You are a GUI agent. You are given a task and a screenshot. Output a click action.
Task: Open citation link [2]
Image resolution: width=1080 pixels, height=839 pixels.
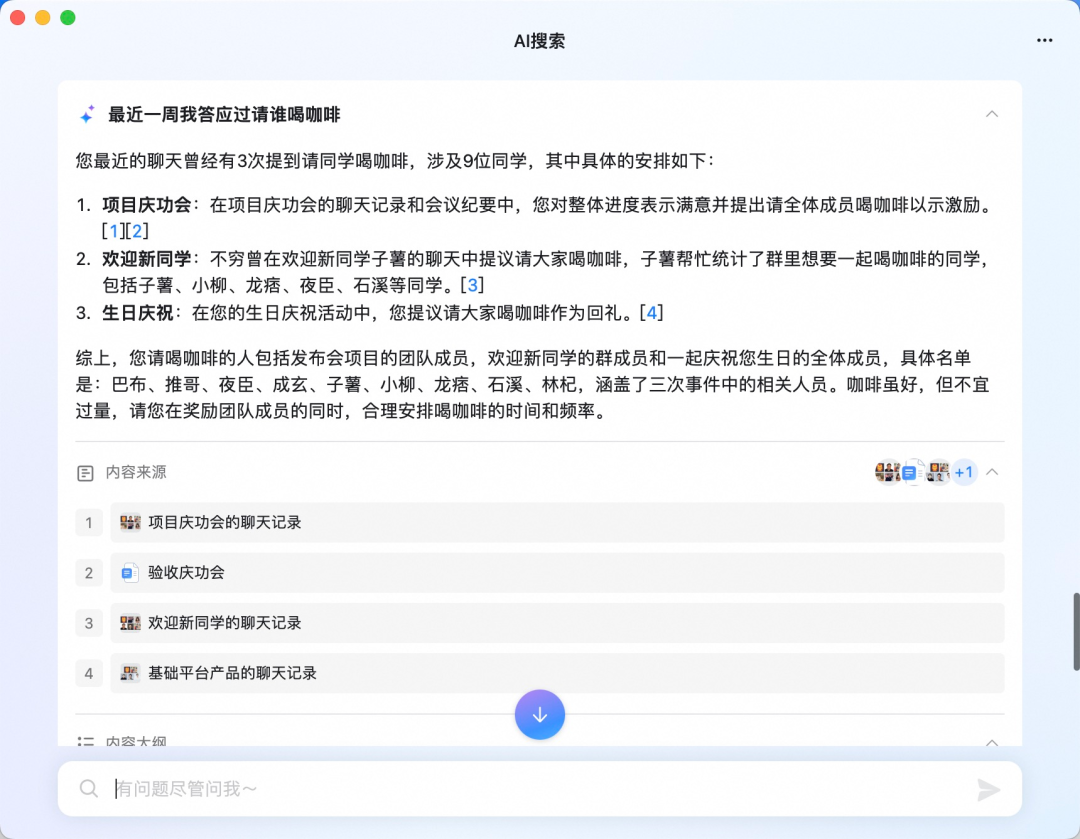136,231
